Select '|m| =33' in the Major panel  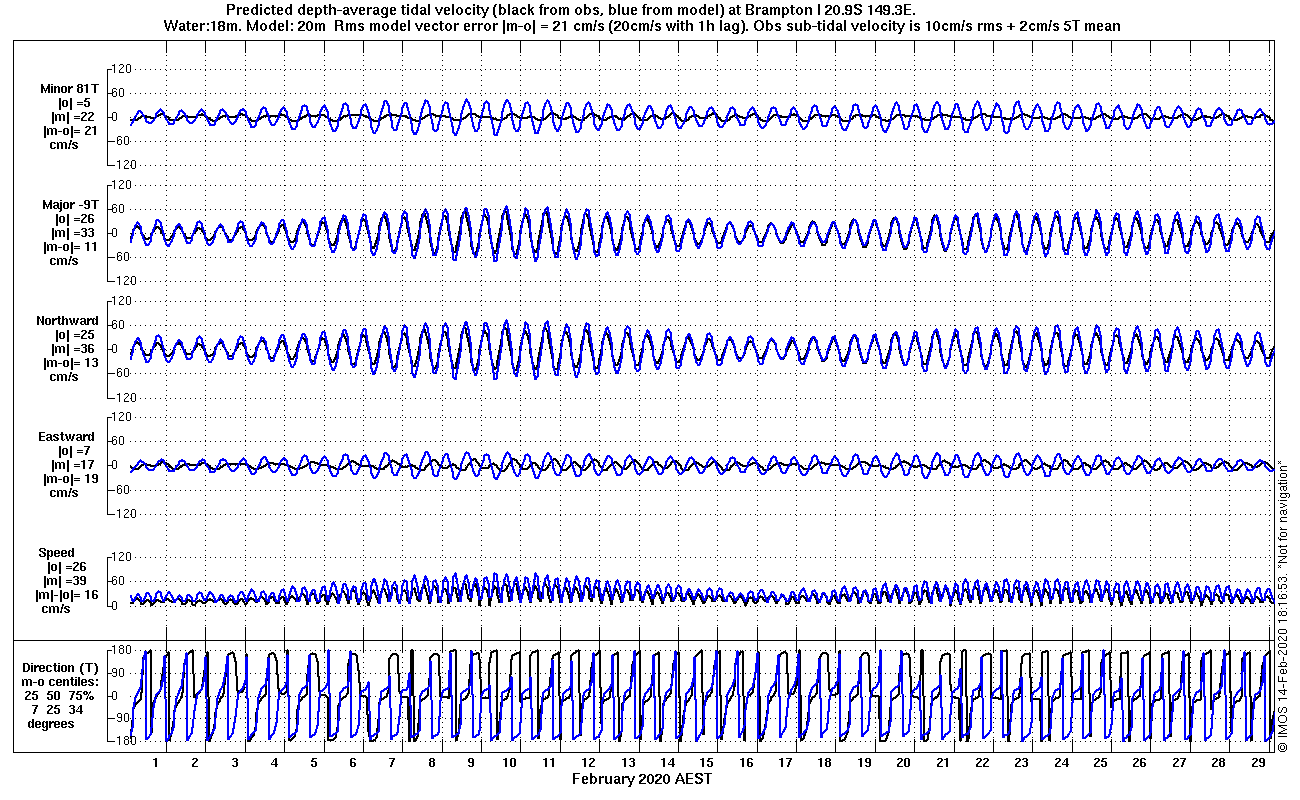[72, 232]
